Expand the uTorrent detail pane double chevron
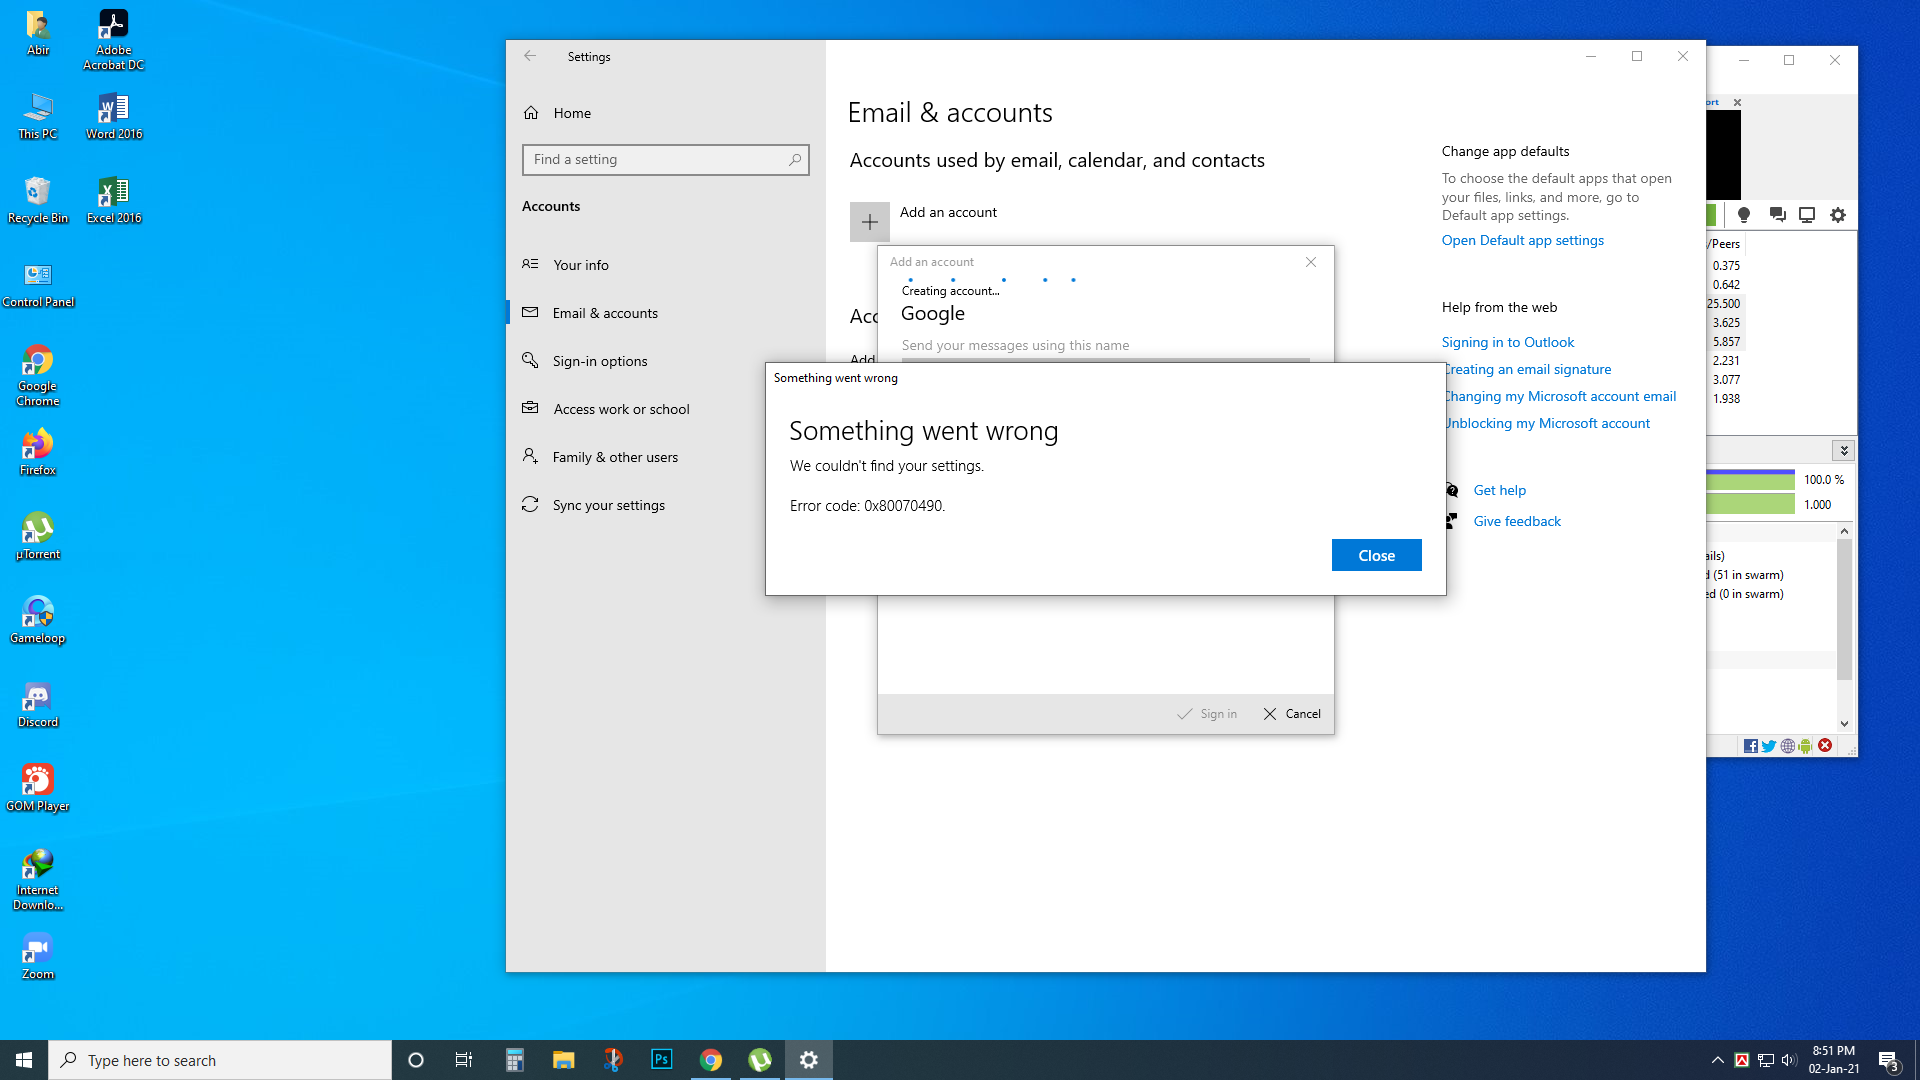 pyautogui.click(x=1843, y=451)
